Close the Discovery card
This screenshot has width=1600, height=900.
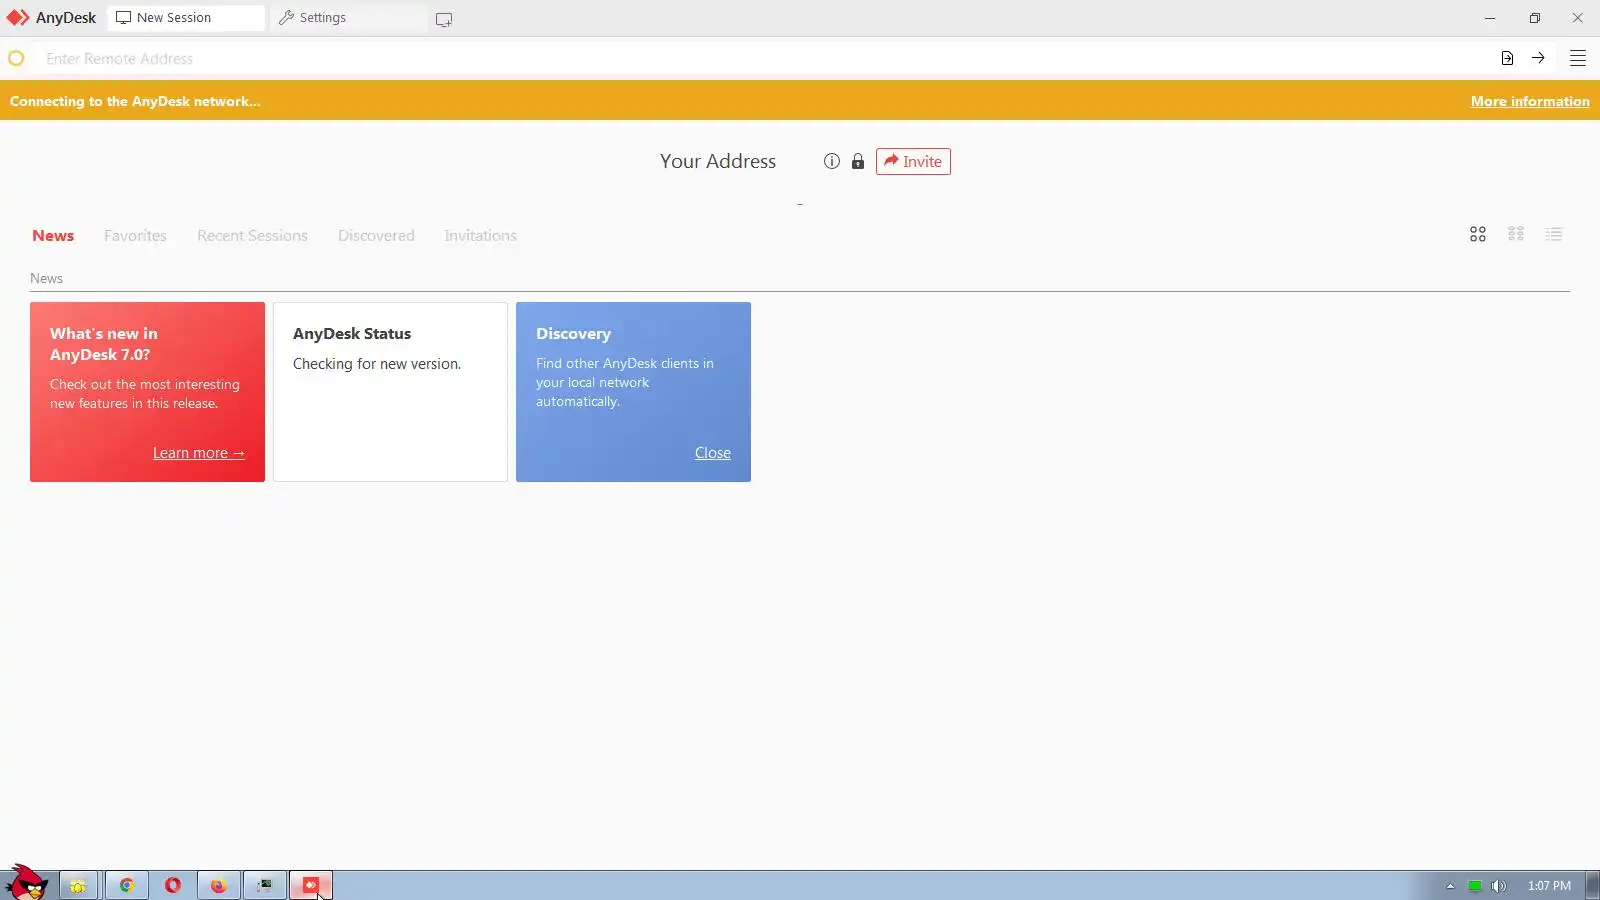[713, 453]
